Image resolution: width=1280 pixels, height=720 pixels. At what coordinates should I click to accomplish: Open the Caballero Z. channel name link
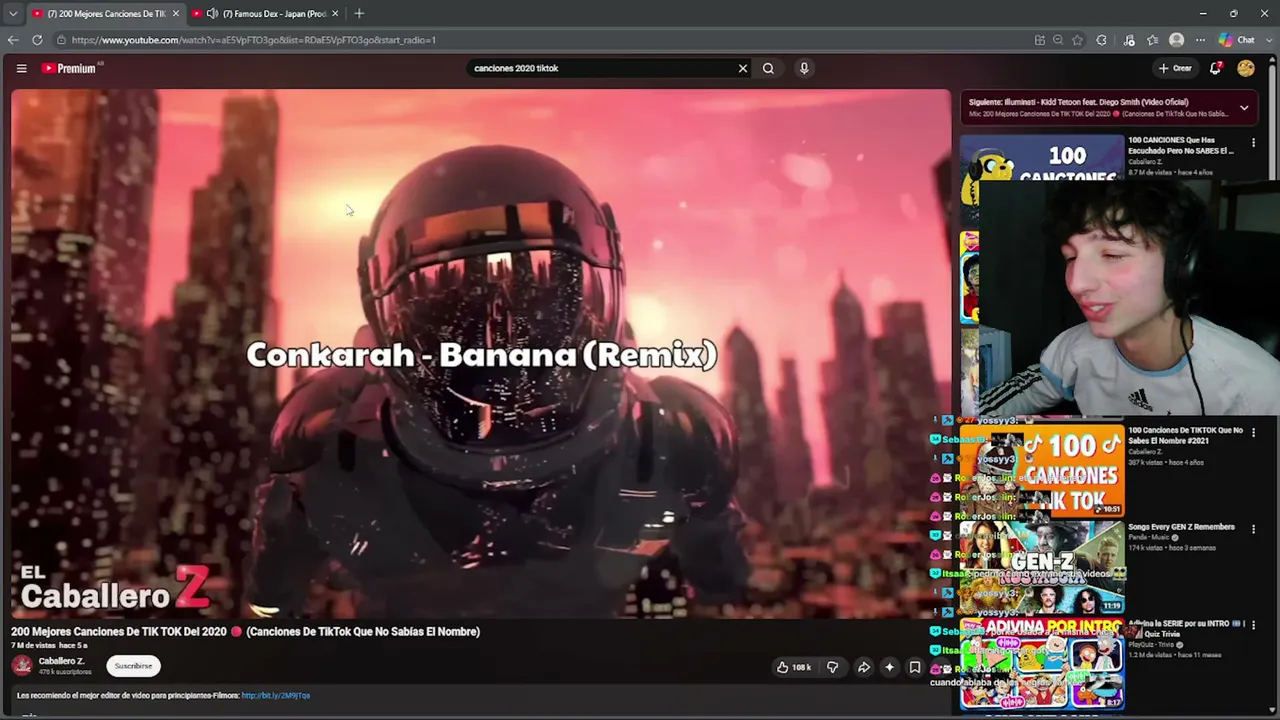coord(61,661)
